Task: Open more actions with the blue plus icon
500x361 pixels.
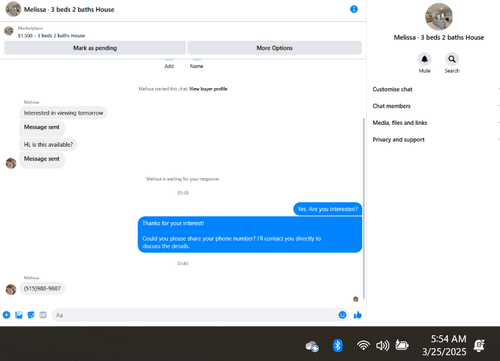Action: point(6,315)
